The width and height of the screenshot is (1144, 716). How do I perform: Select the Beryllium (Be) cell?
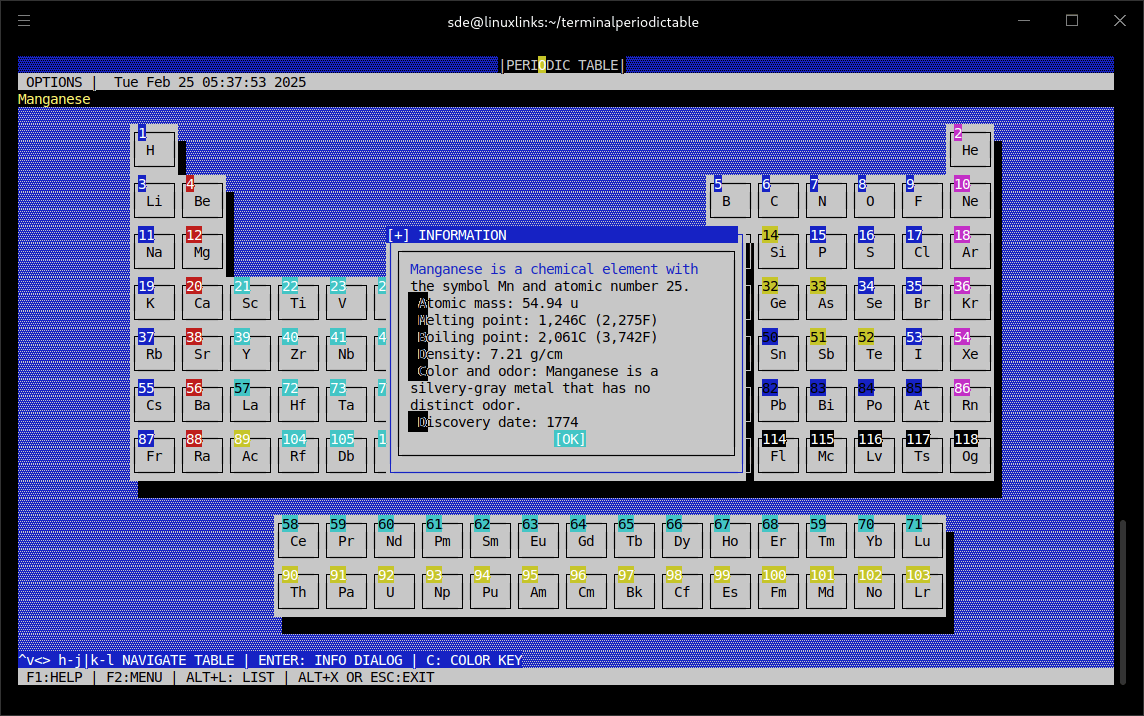coord(202,201)
